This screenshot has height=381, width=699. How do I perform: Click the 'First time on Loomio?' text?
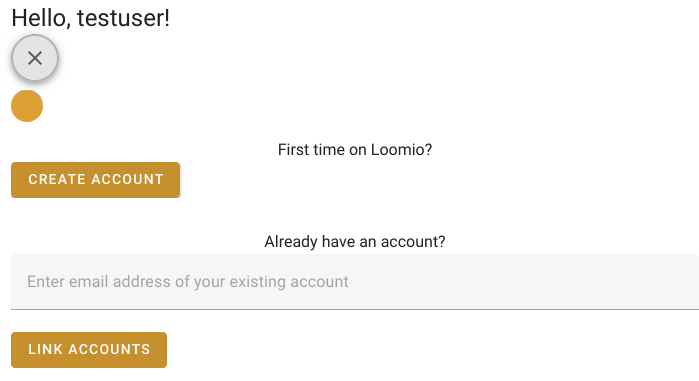(355, 150)
